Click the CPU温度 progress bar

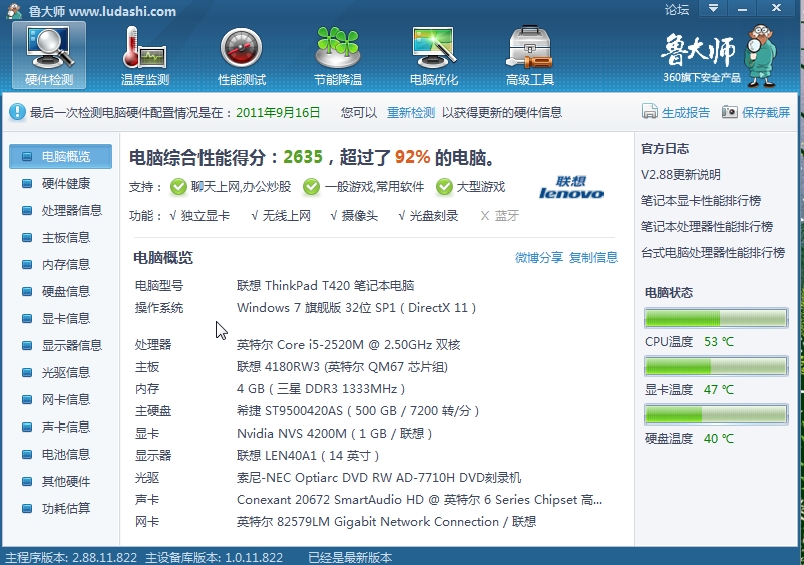pyautogui.click(x=716, y=318)
